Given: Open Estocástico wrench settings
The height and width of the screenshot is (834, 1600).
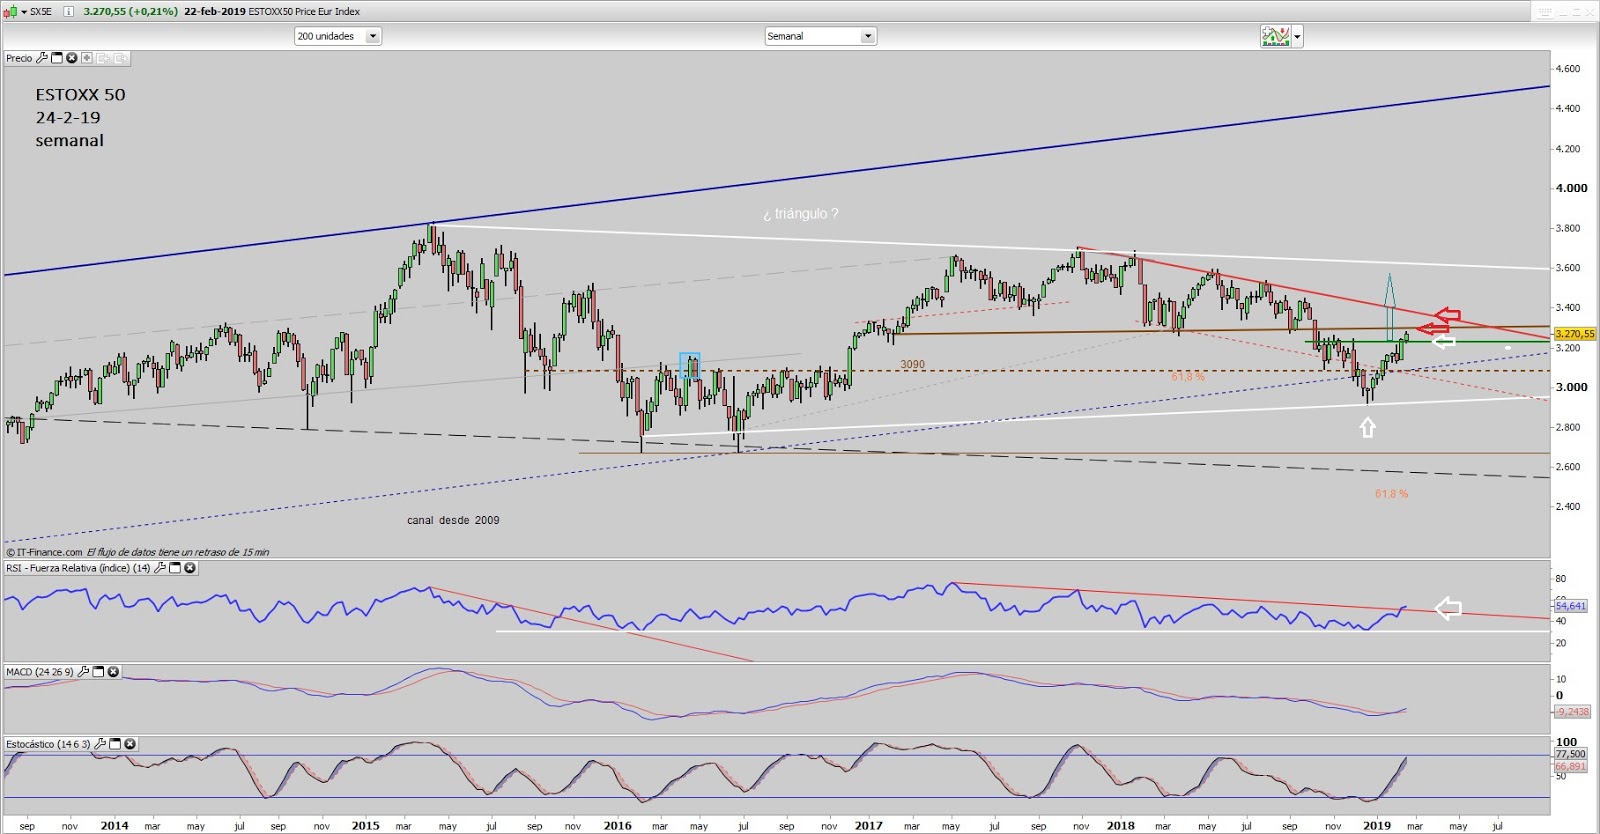Looking at the screenshot, I should (x=100, y=744).
